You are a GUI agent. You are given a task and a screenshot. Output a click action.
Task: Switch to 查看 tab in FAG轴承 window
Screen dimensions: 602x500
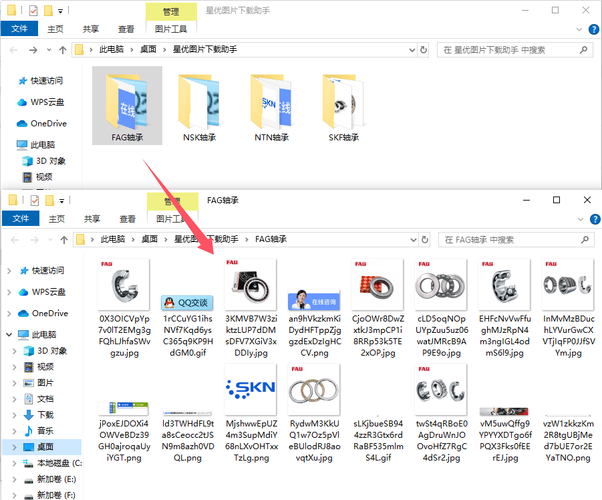pyautogui.click(x=127, y=218)
